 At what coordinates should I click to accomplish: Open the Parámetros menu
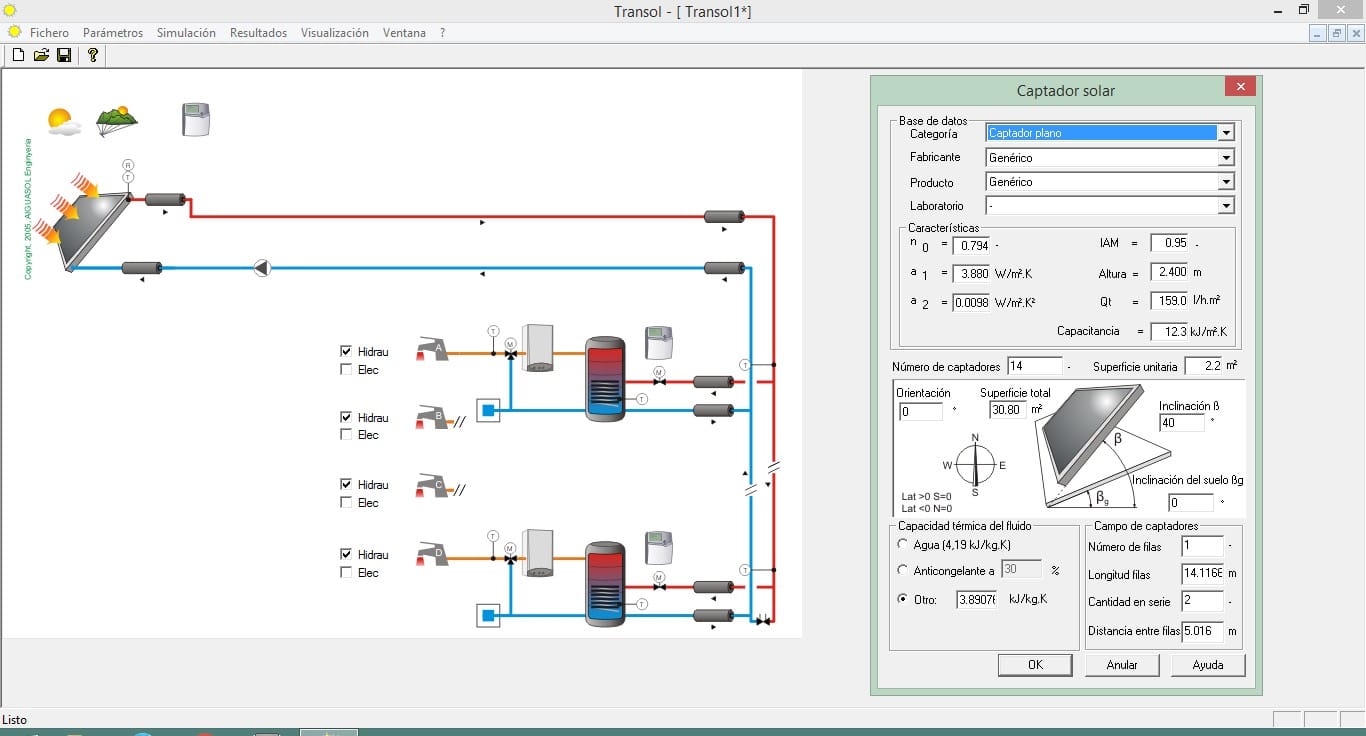113,33
